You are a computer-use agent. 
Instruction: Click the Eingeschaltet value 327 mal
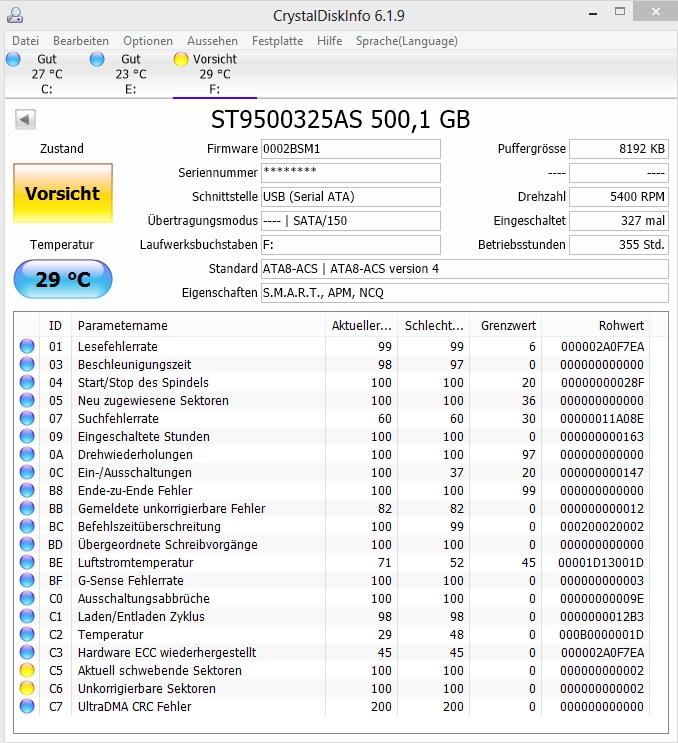(619, 221)
